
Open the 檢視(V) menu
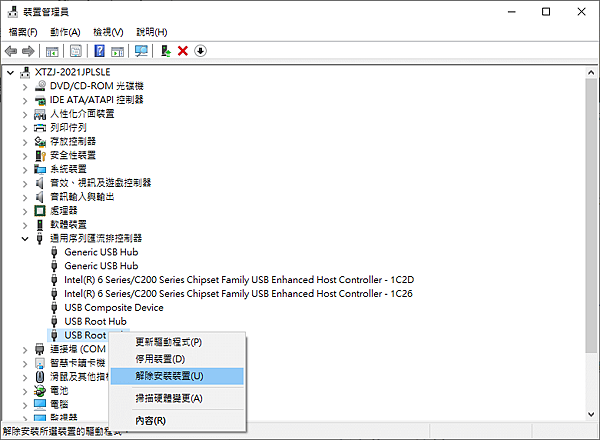tap(108, 32)
